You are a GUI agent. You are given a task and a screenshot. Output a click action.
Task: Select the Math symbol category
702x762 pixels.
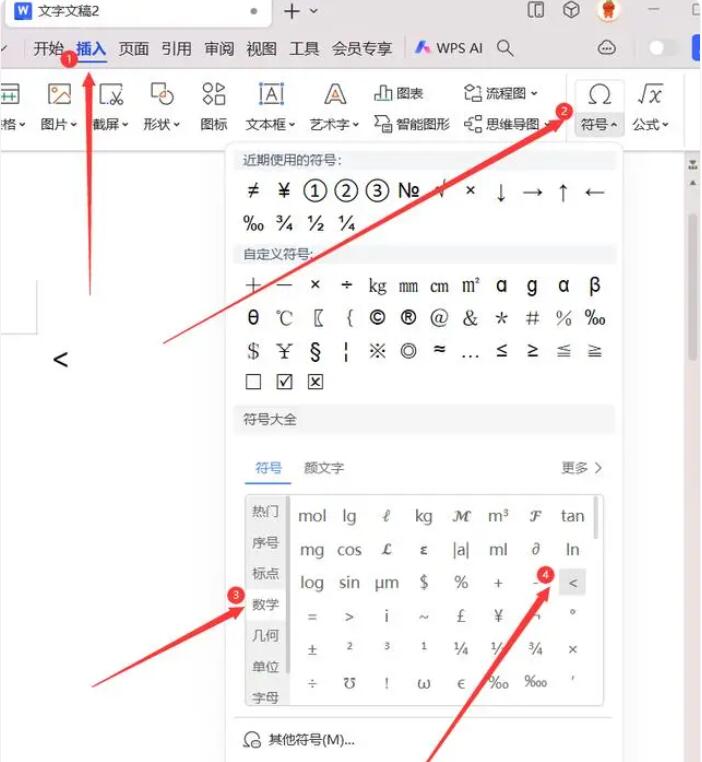[x=265, y=604]
